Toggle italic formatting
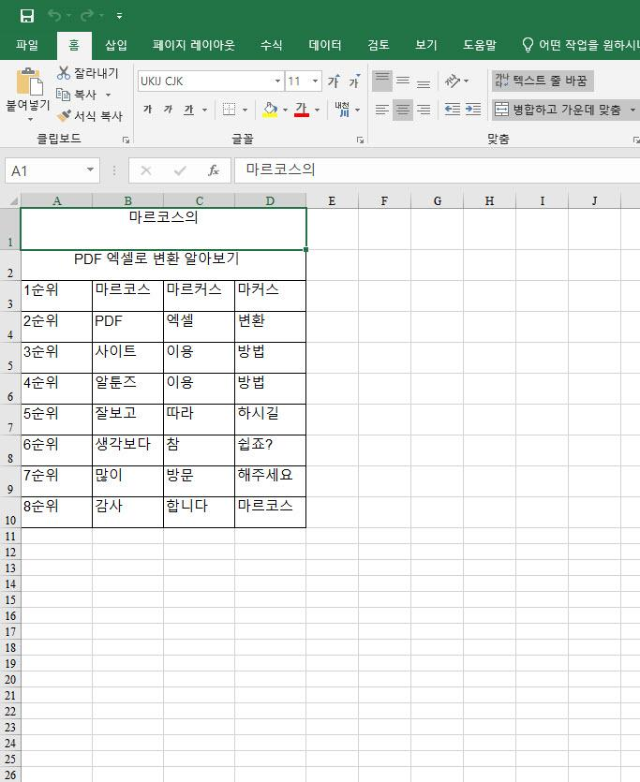Viewport: 640px width, 782px height. coord(168,109)
